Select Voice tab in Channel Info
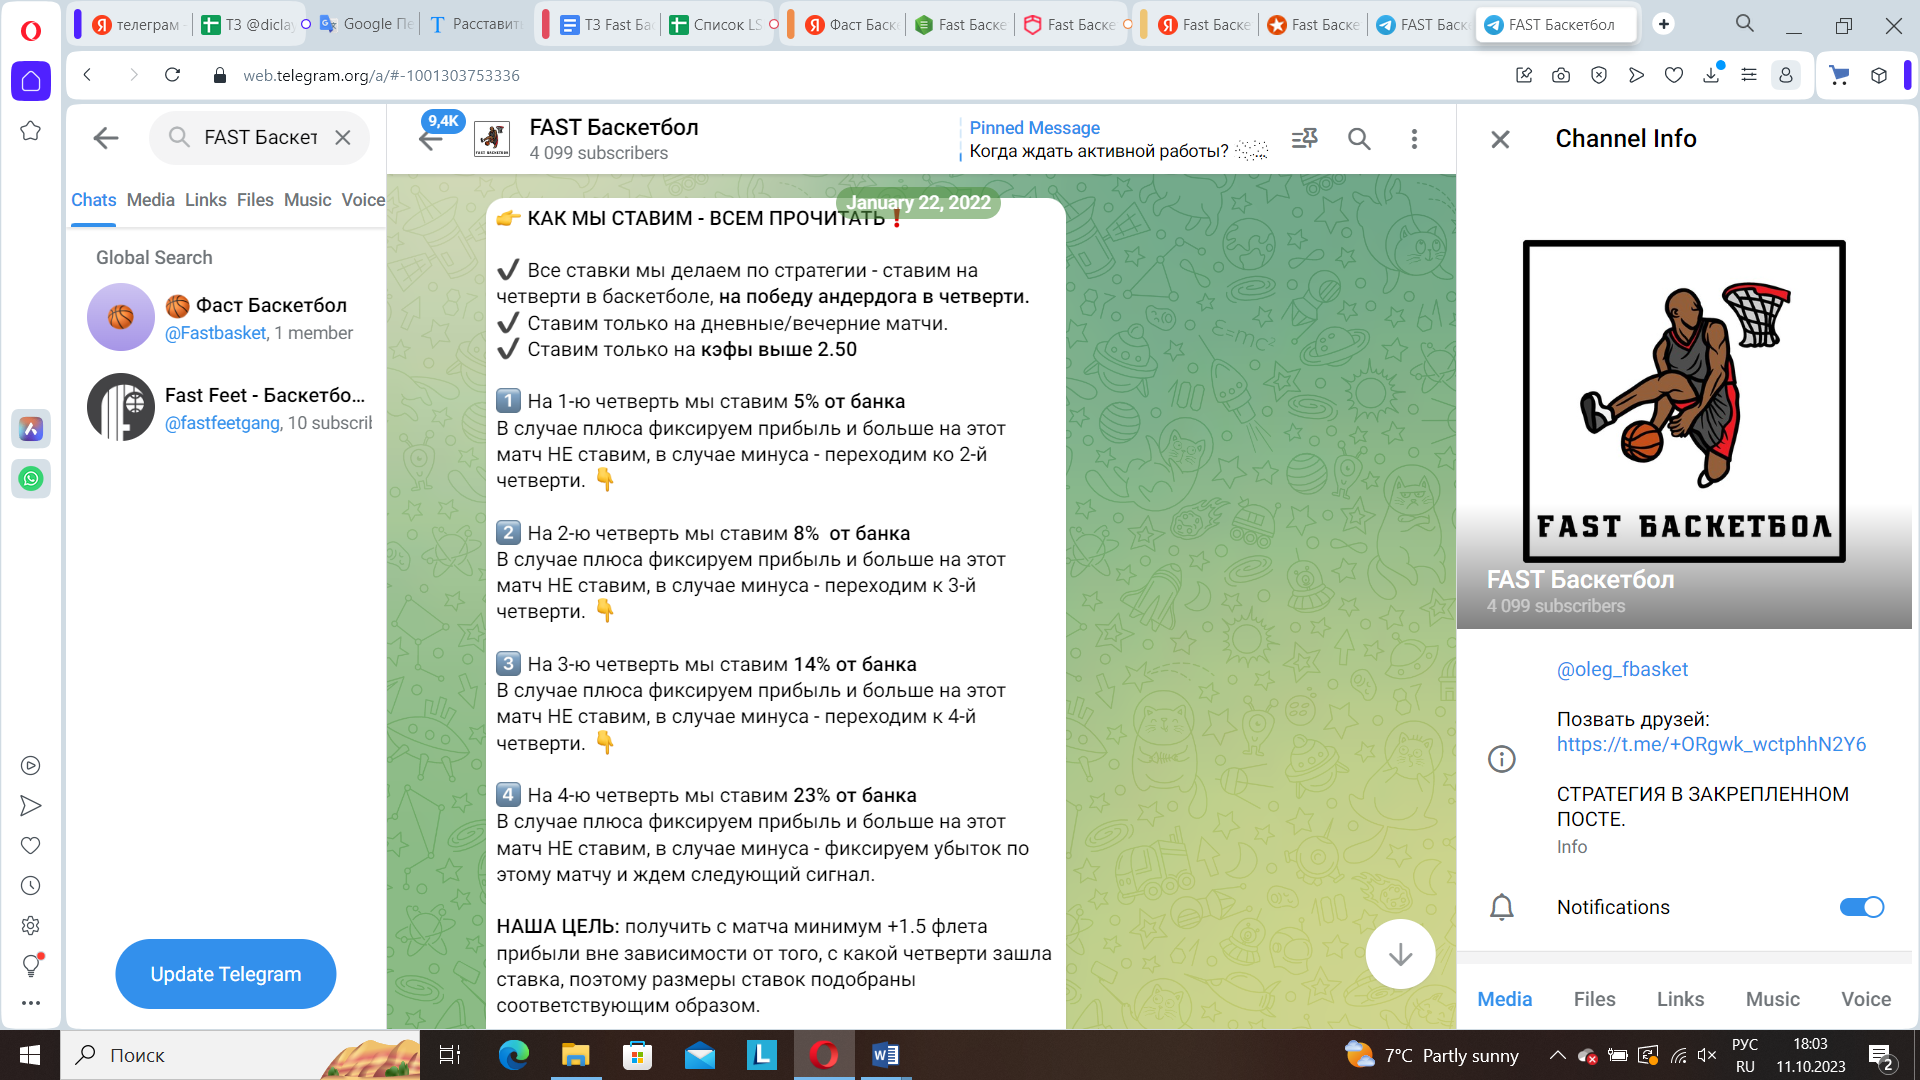Image resolution: width=1920 pixels, height=1080 pixels. (x=1866, y=999)
